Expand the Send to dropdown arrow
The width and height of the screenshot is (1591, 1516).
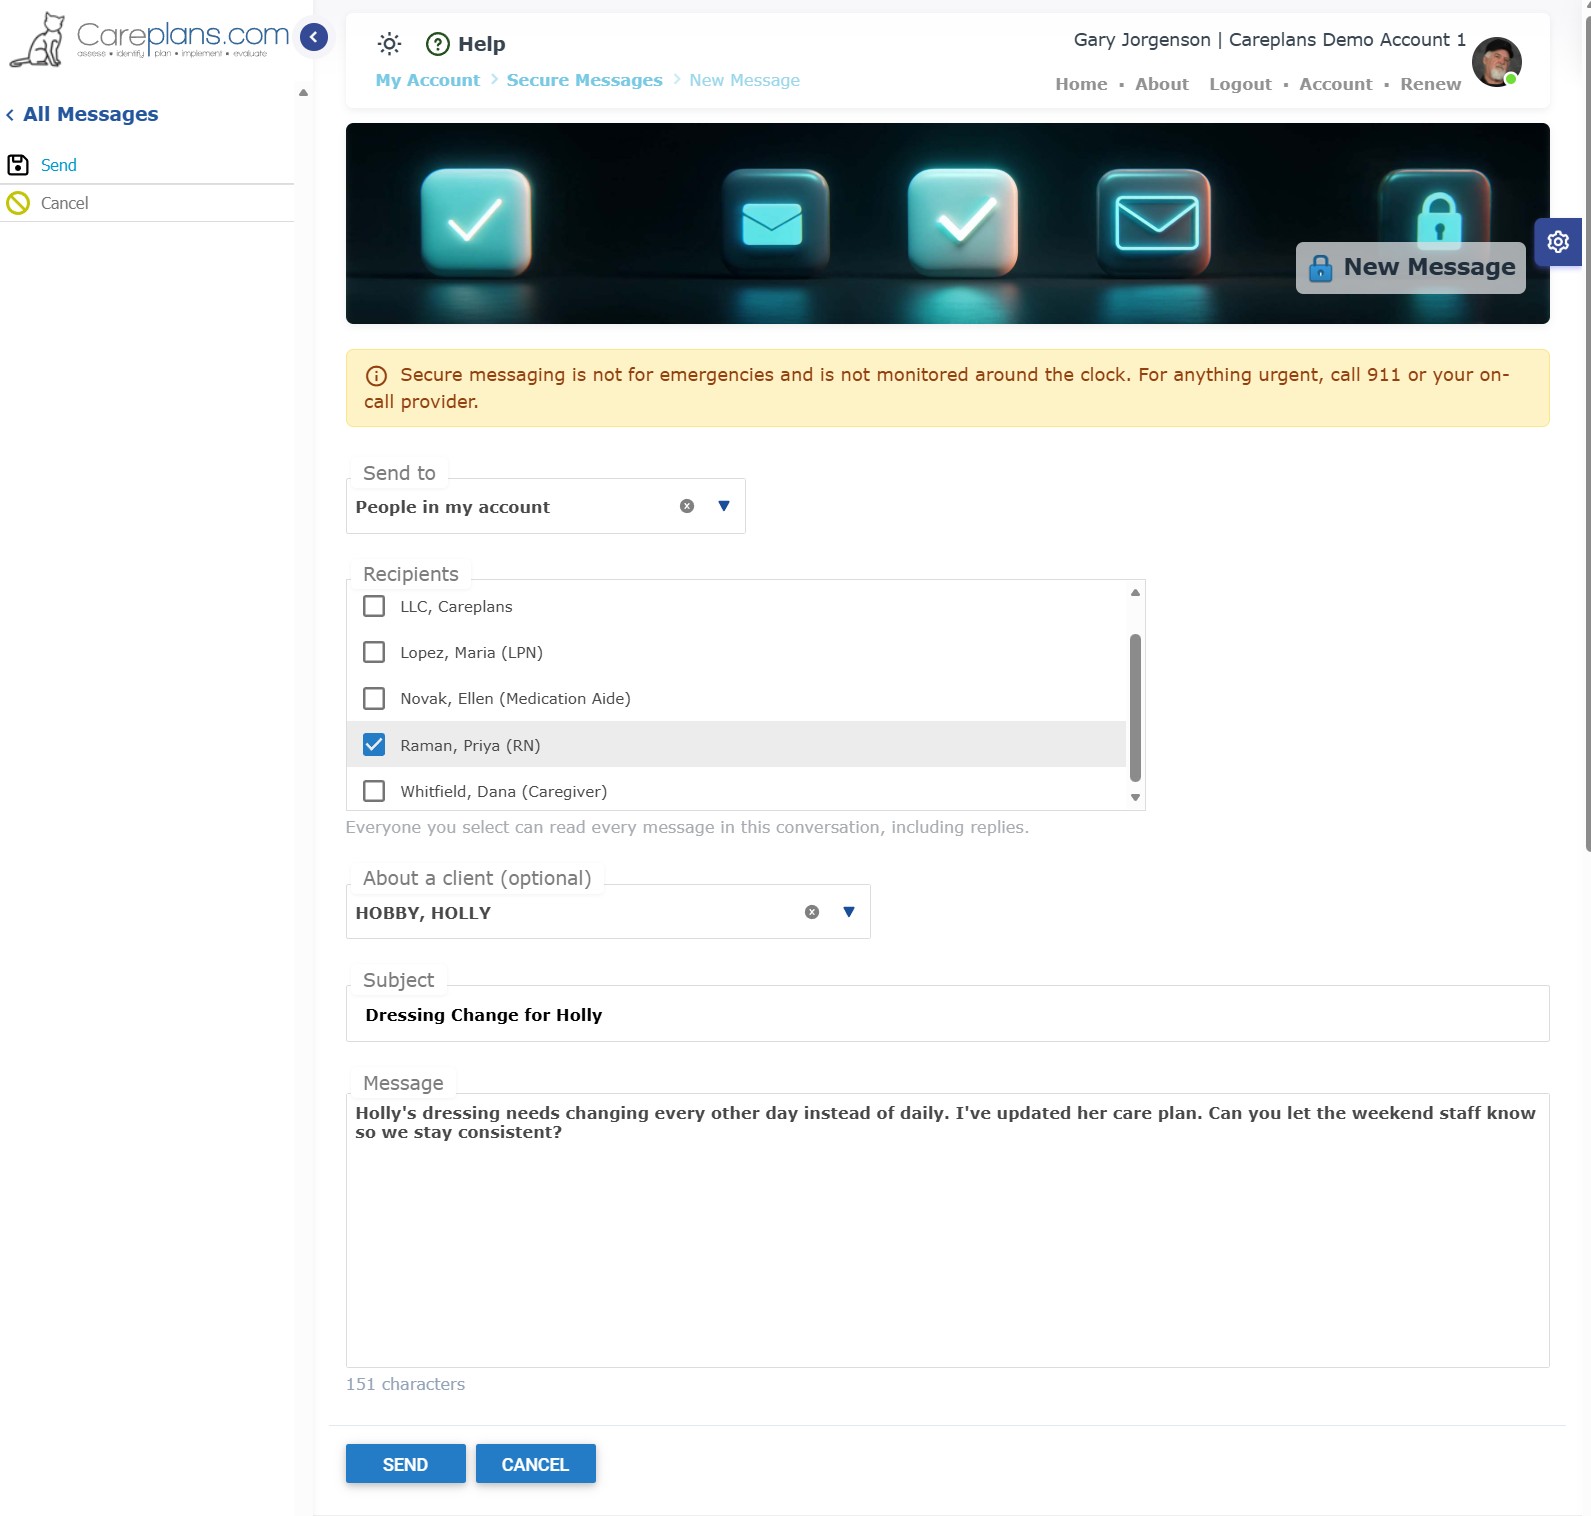(x=724, y=506)
